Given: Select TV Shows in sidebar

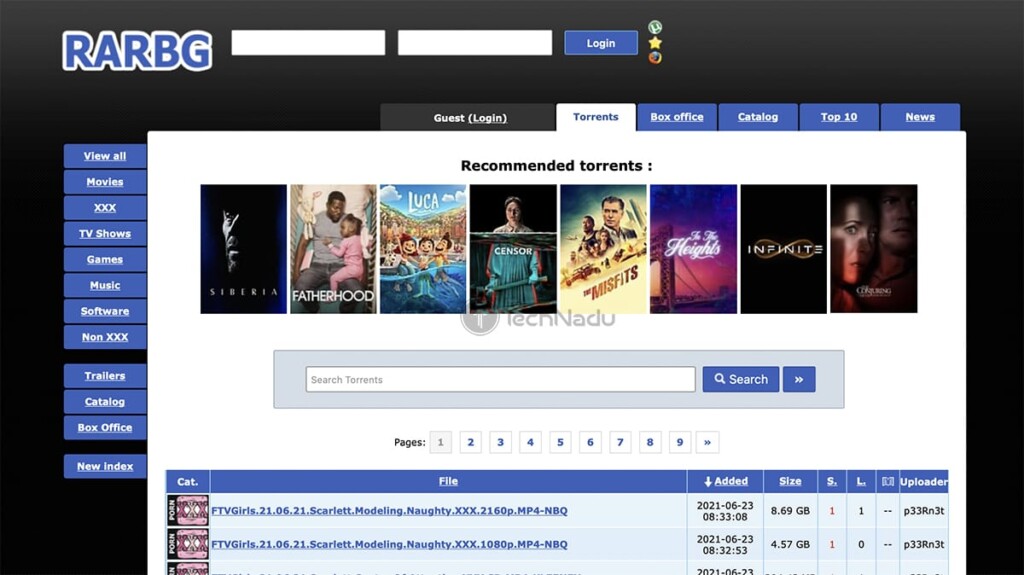Looking at the screenshot, I should click(105, 233).
